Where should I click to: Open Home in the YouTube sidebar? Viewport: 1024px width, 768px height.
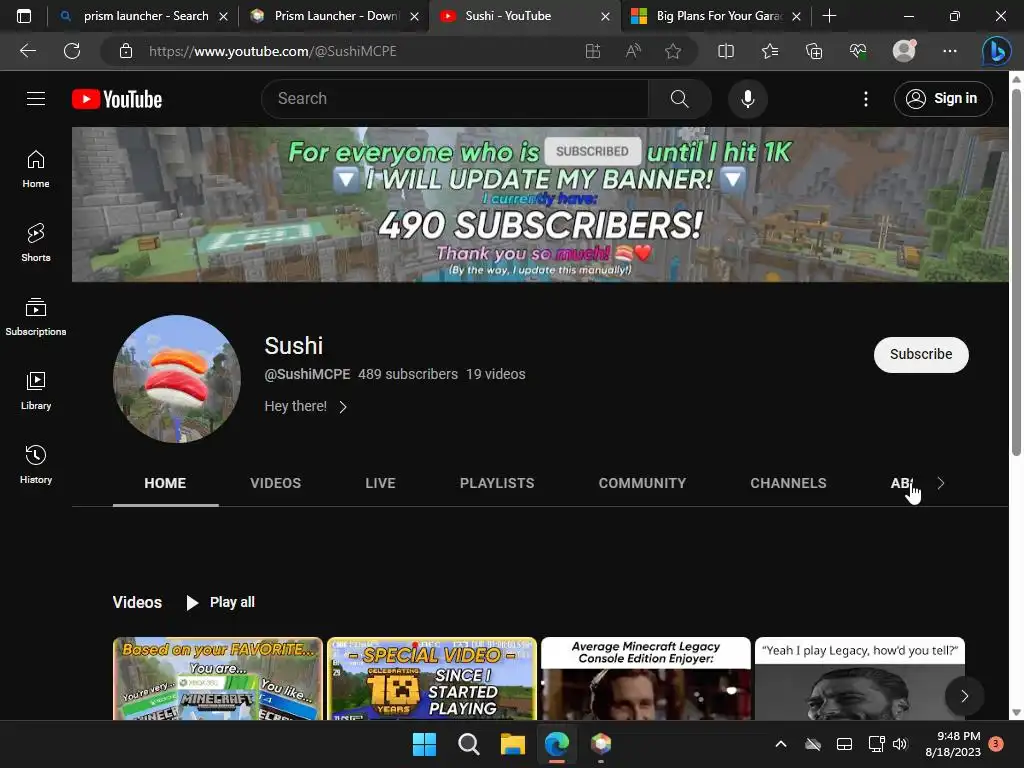[x=36, y=169]
